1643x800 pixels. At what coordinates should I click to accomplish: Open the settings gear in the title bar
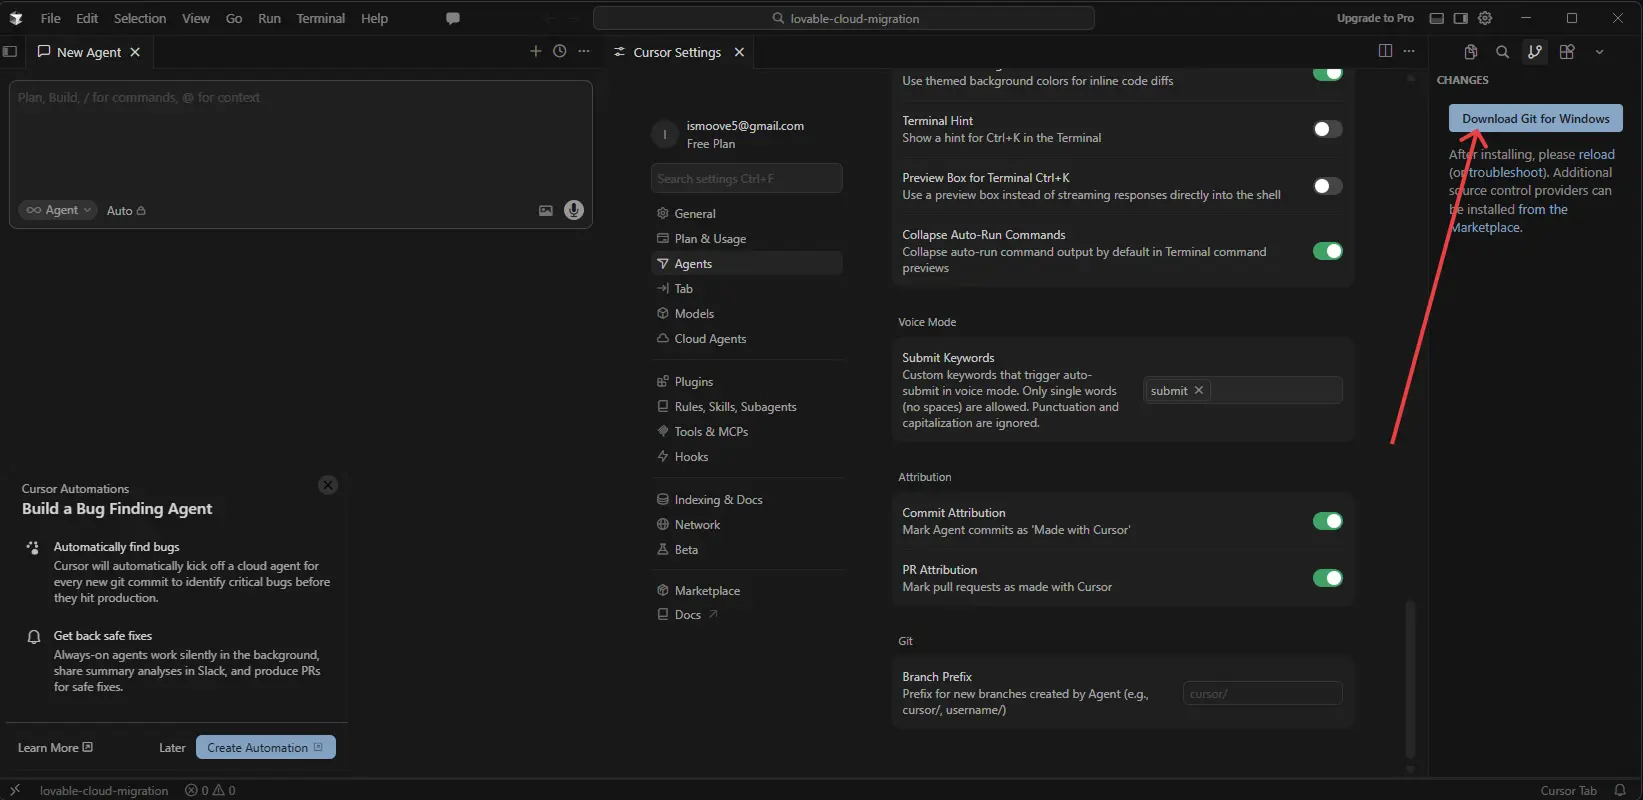(1485, 18)
